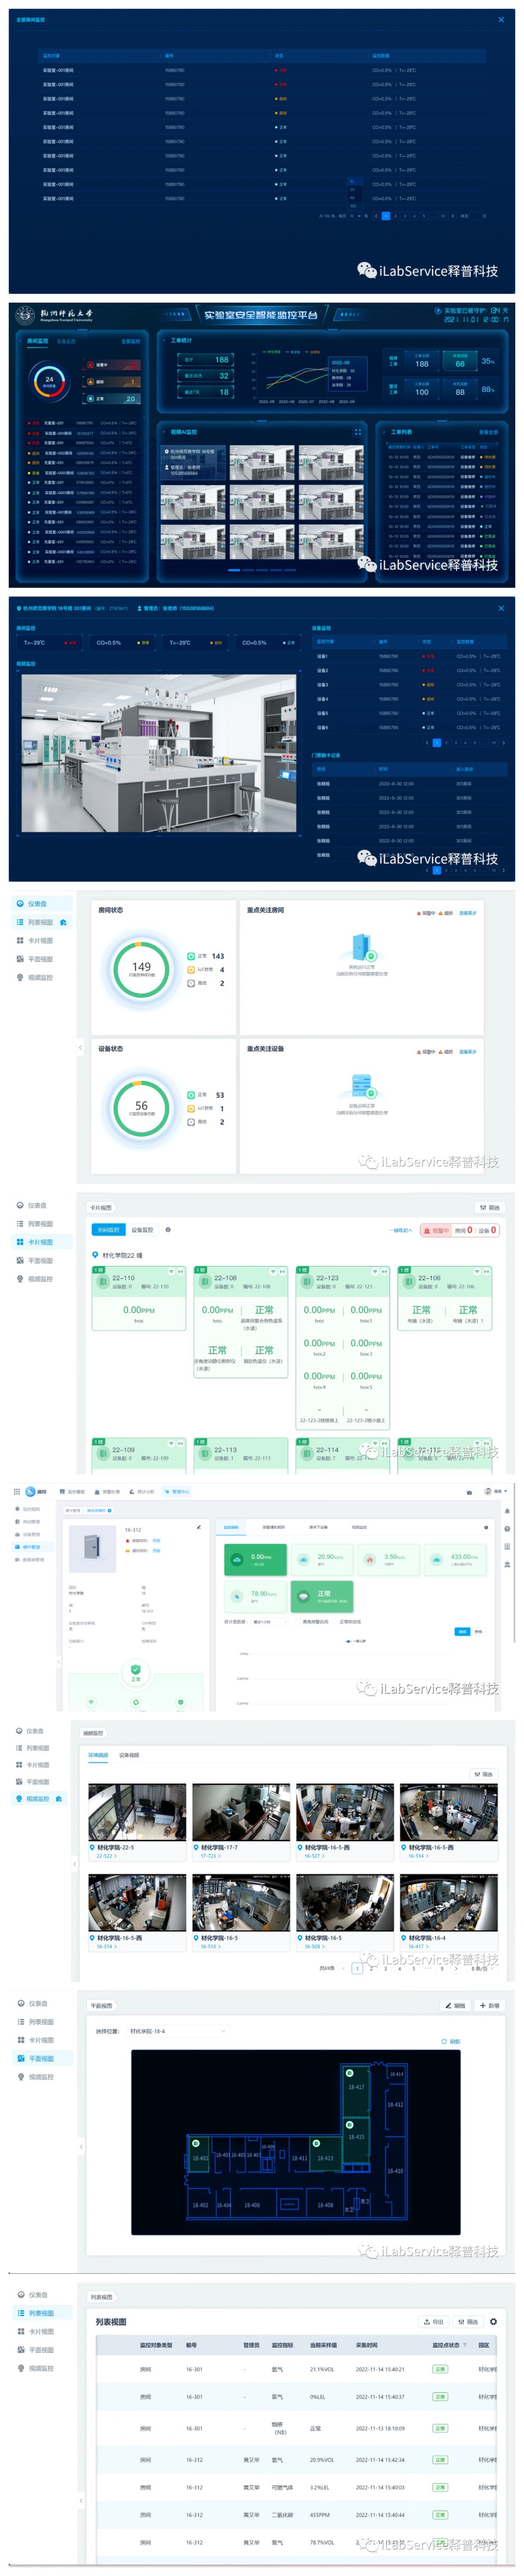524x2576 pixels.
Task: Click 视频监控 icon in the card-view page sidebar
Action: pyautogui.click(x=20, y=1279)
